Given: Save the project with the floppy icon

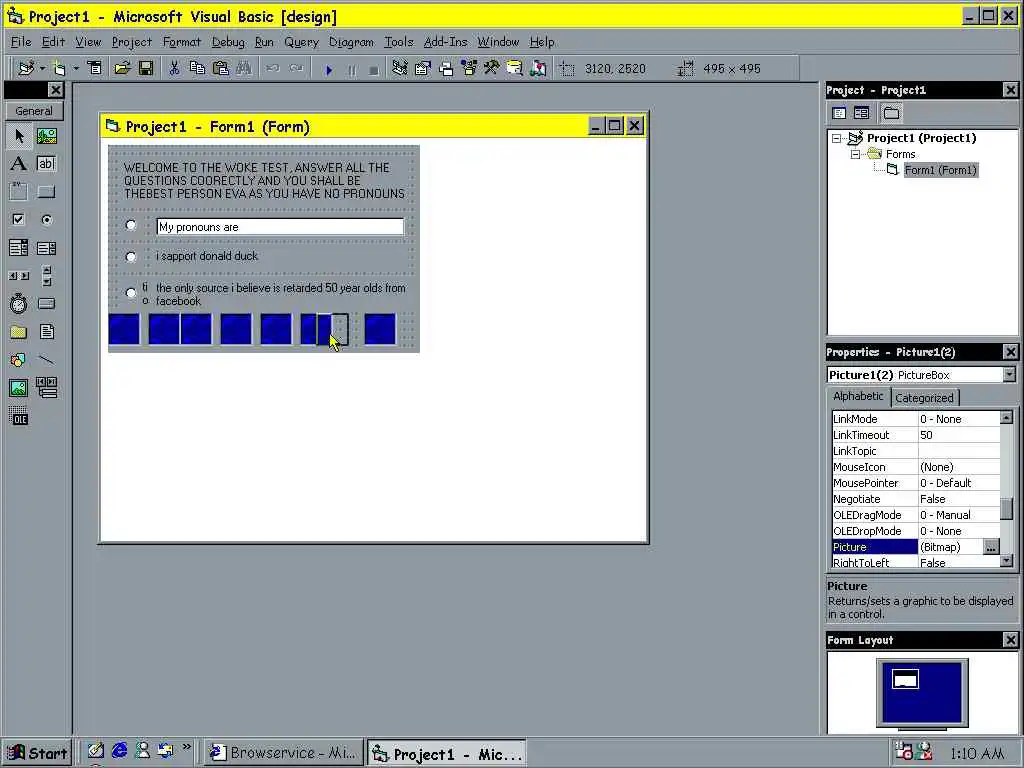Looking at the screenshot, I should click(146, 68).
